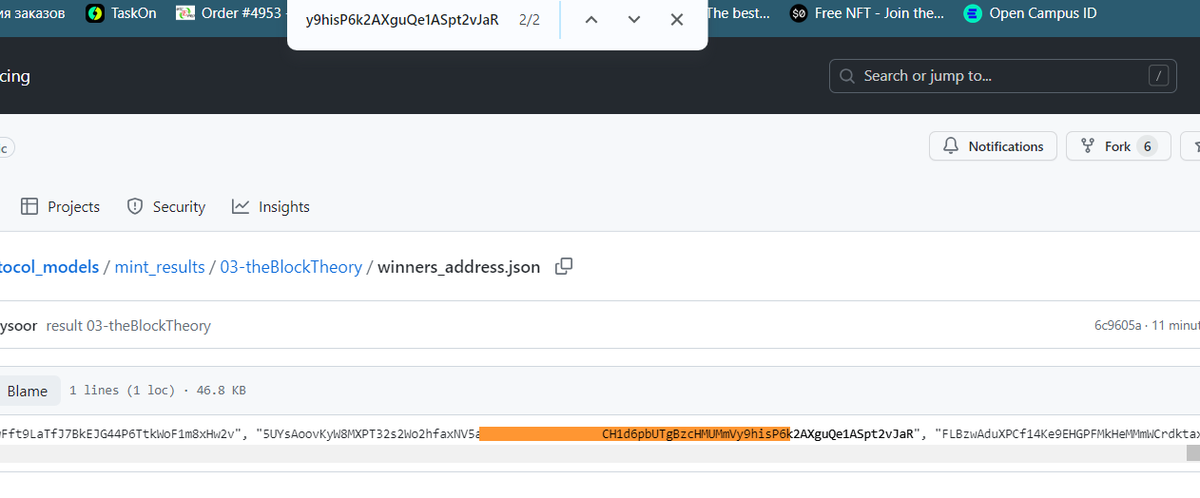Screen dimensions: 1200x498
Task: Open the TaskOn bookmark
Action: [x=121, y=13]
